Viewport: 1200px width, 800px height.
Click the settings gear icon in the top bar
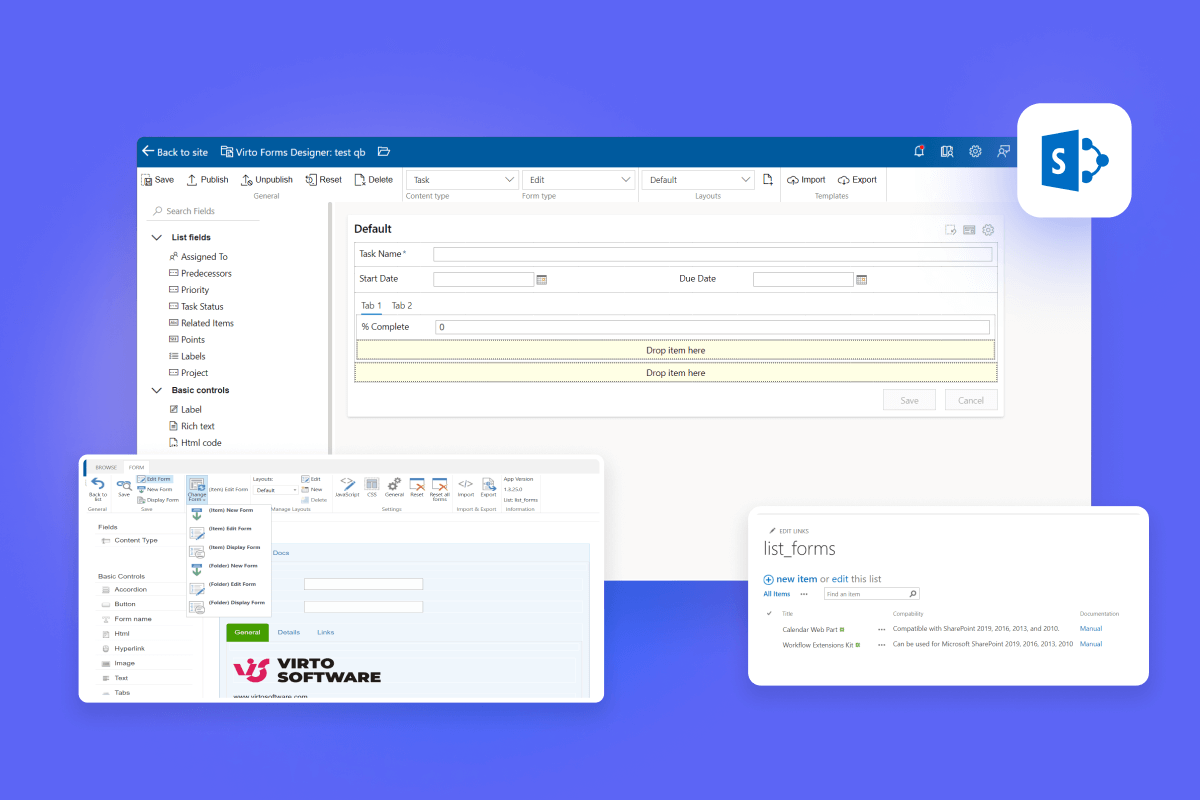pos(975,151)
